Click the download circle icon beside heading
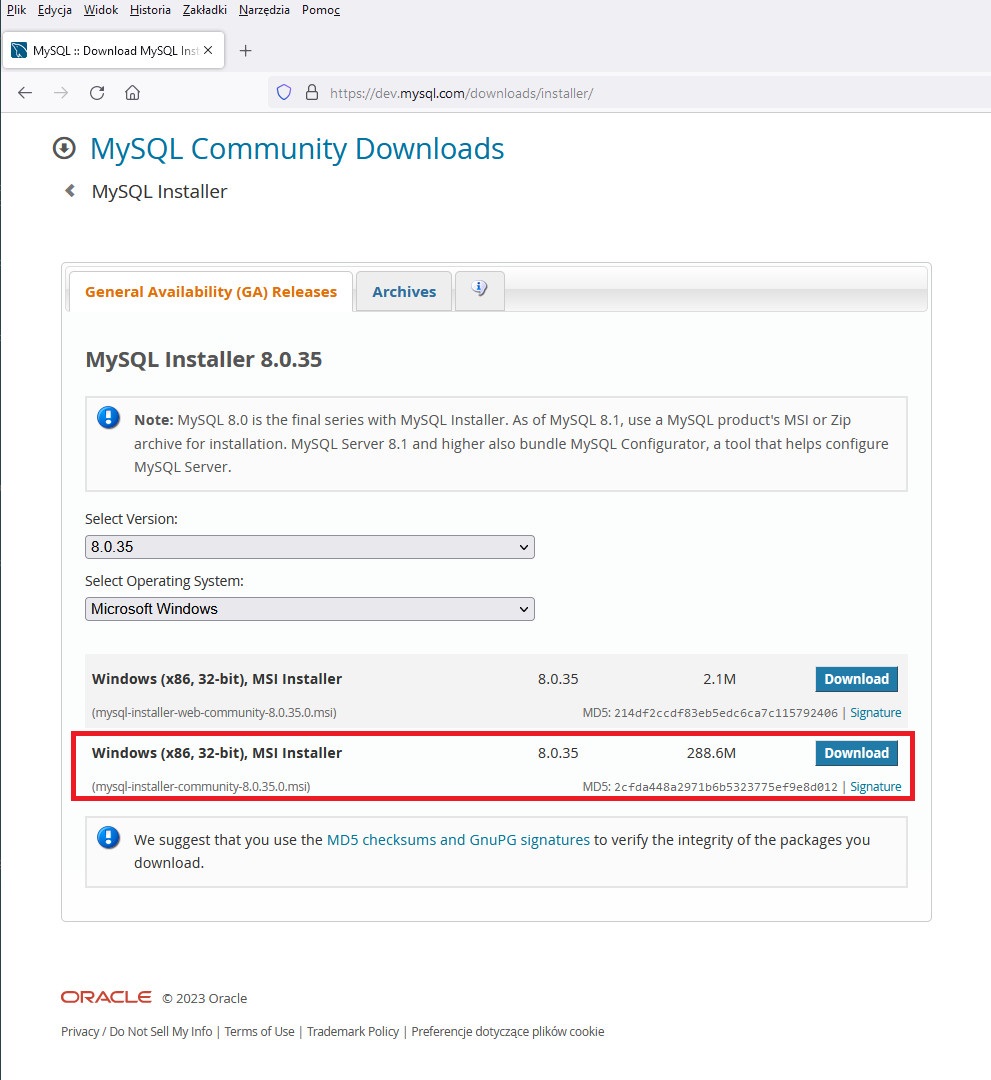This screenshot has width=991, height=1080. (x=64, y=148)
